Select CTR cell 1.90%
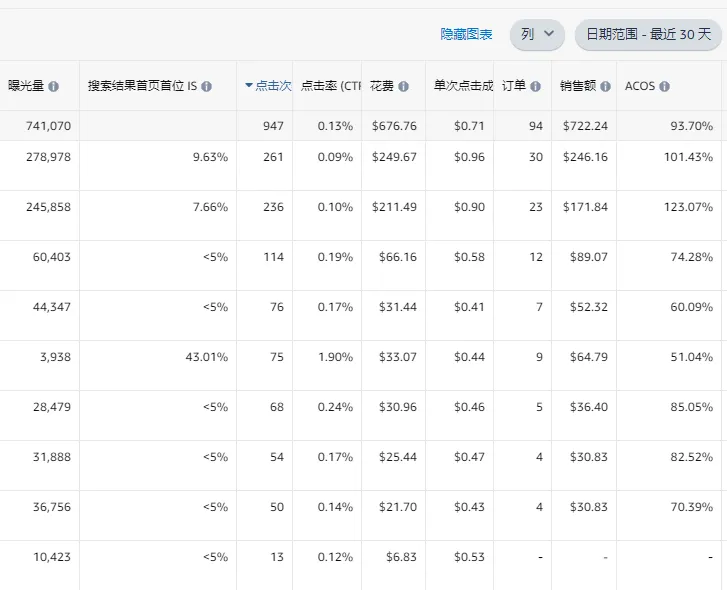 [335, 357]
